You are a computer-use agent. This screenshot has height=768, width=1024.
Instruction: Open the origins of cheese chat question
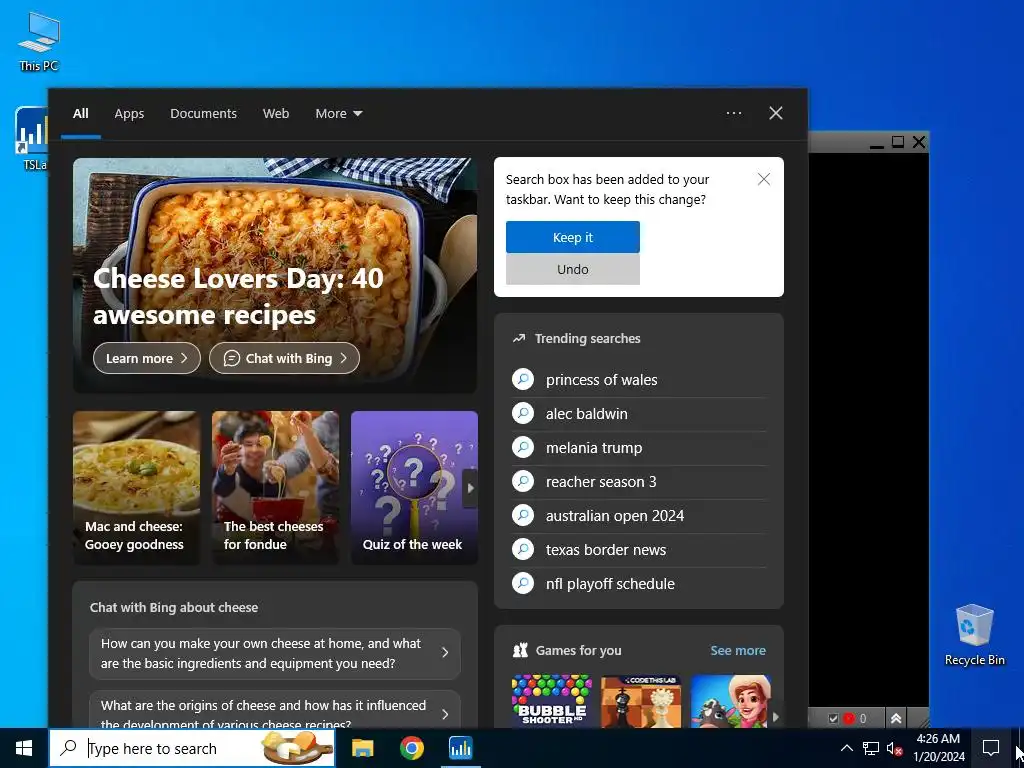pos(275,710)
